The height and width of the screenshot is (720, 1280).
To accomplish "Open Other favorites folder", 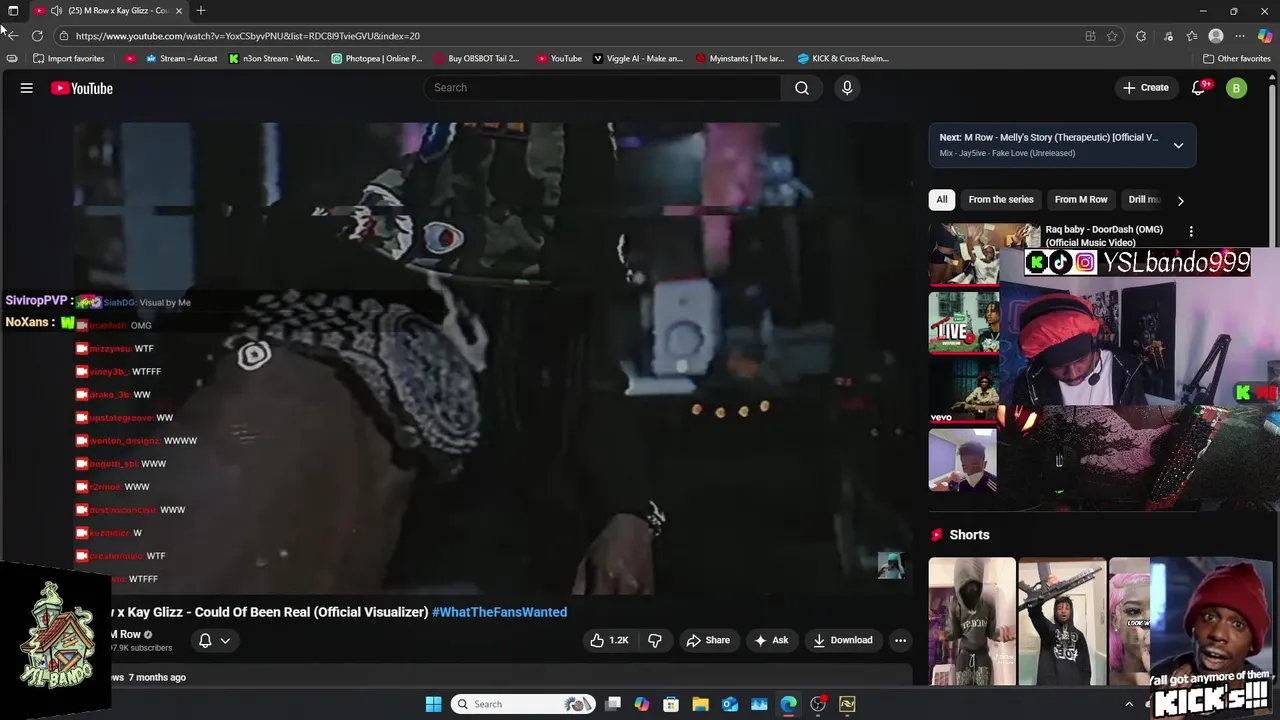I will [x=1236, y=58].
